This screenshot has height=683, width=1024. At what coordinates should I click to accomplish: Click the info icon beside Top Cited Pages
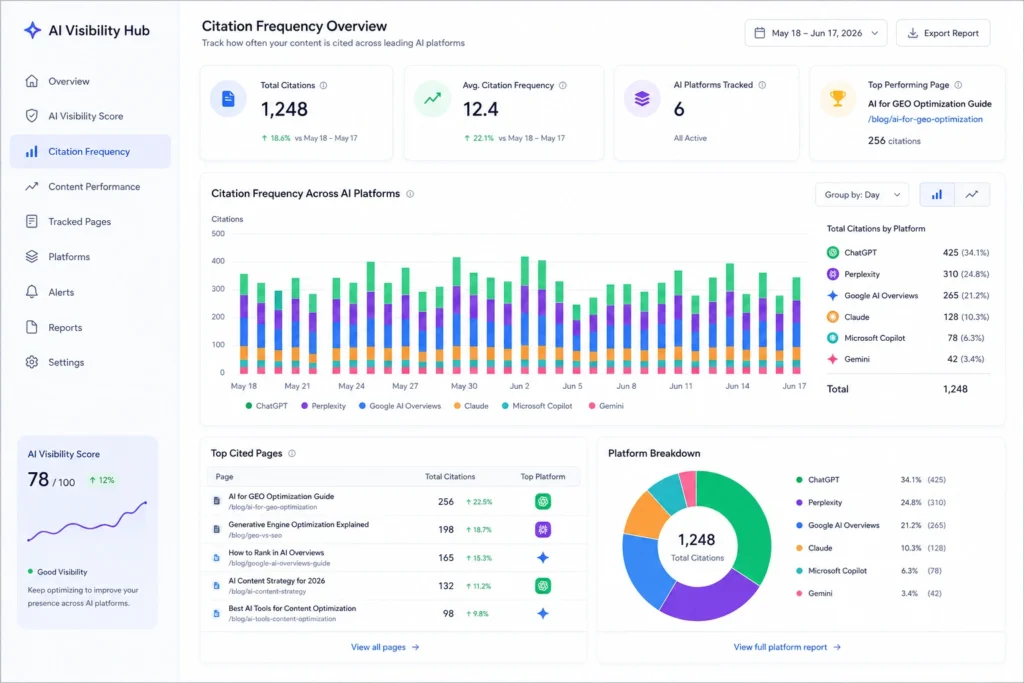tap(292, 453)
